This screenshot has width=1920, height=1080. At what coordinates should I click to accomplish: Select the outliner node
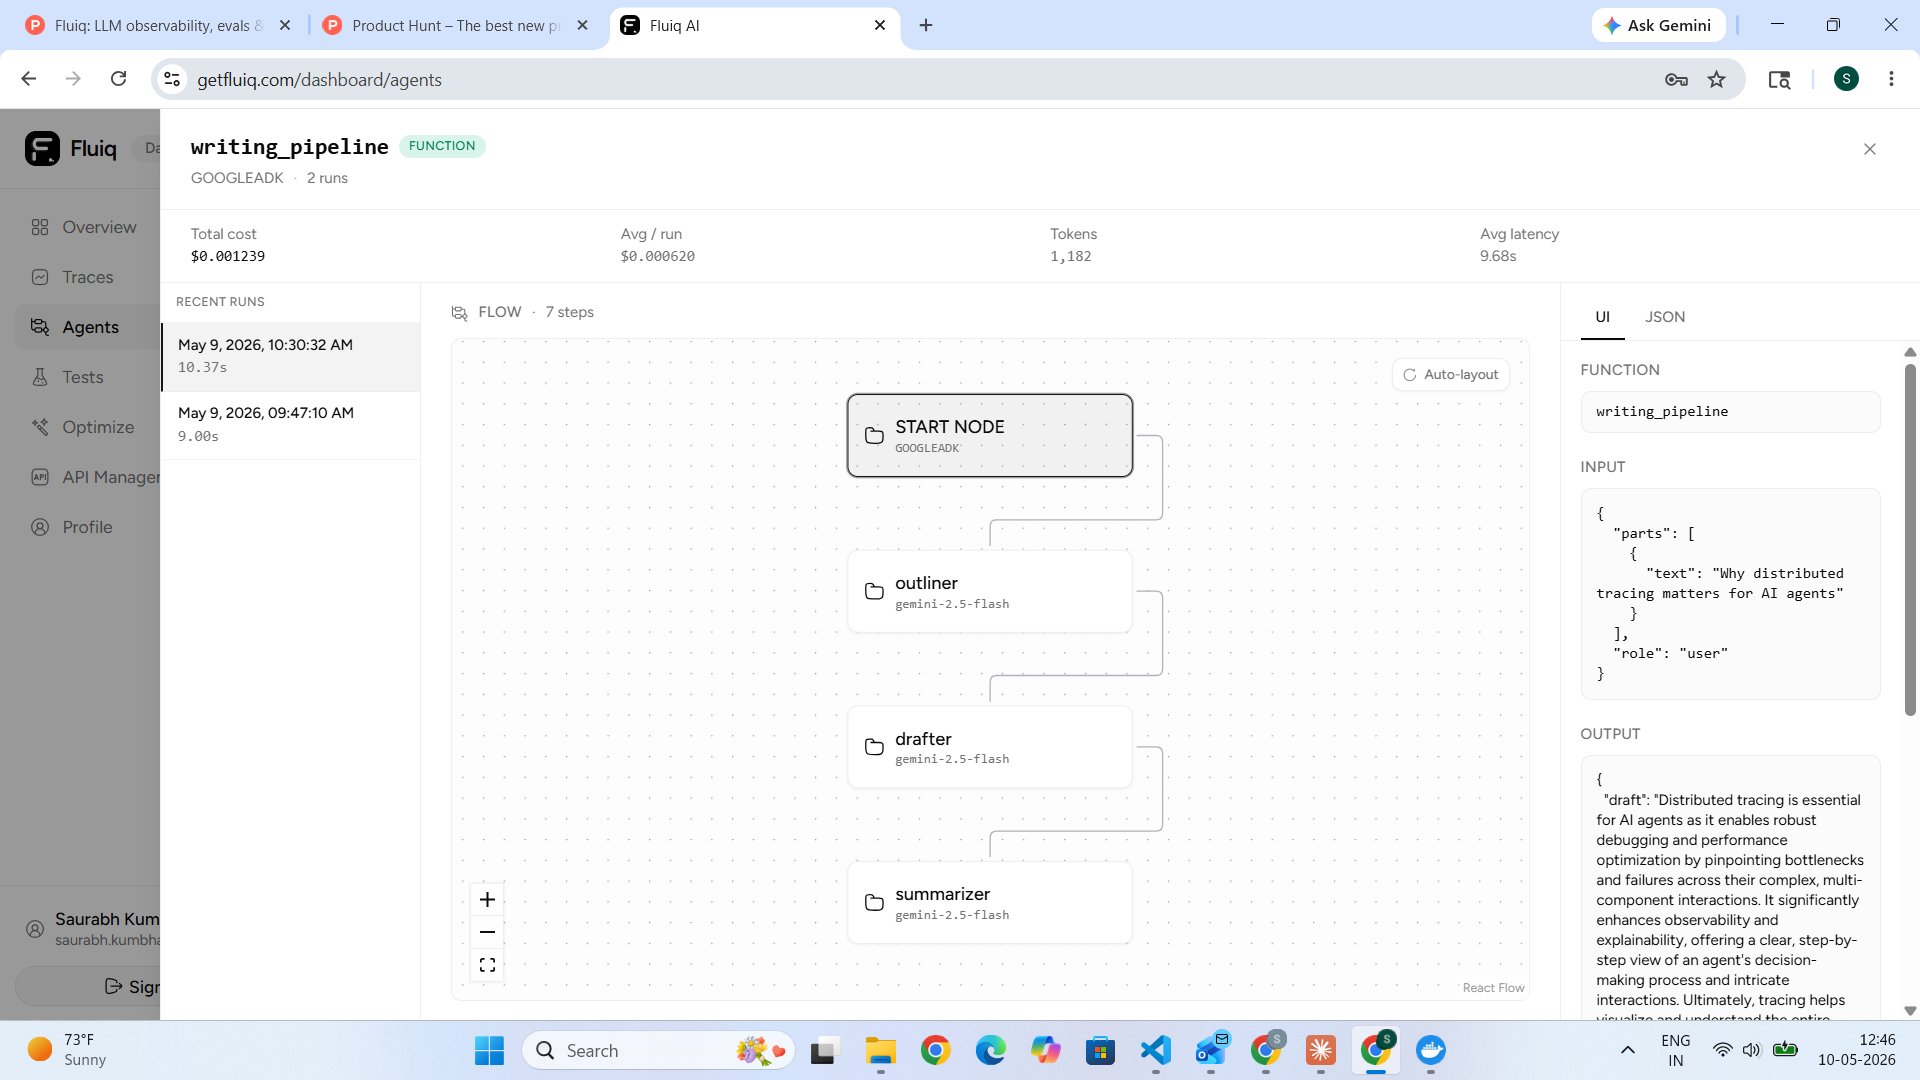click(x=990, y=591)
